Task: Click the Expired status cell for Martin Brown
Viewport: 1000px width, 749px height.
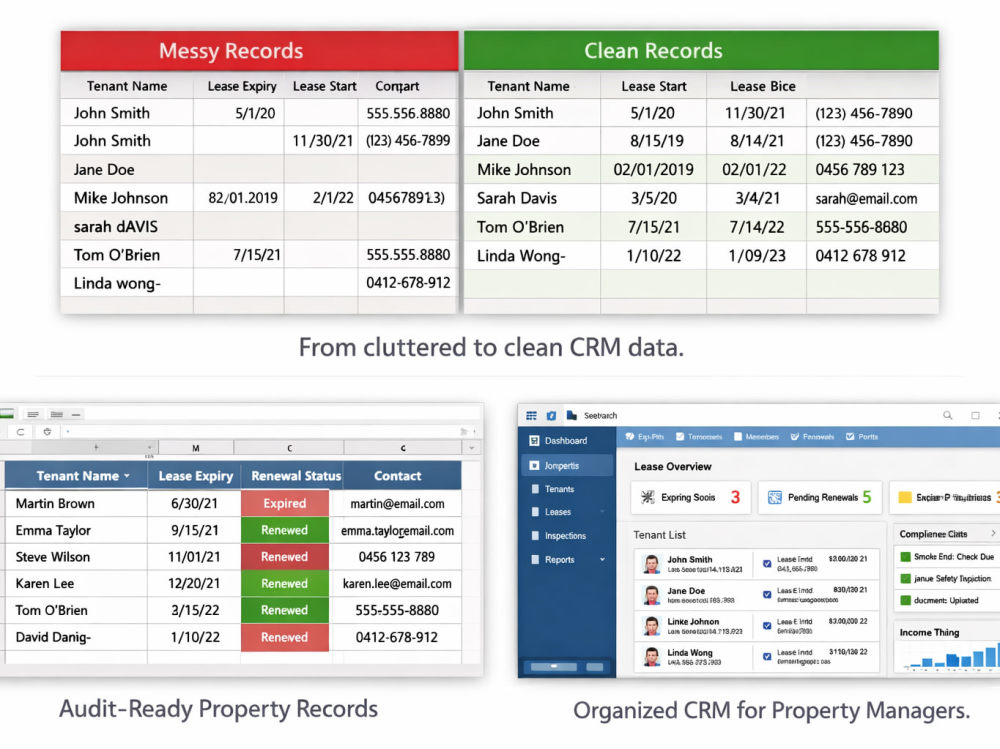Action: pos(284,503)
